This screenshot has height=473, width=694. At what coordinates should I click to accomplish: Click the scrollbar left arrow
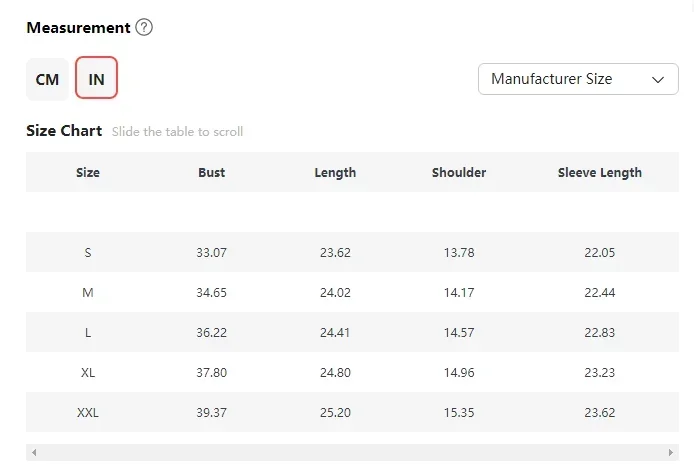click(34, 453)
